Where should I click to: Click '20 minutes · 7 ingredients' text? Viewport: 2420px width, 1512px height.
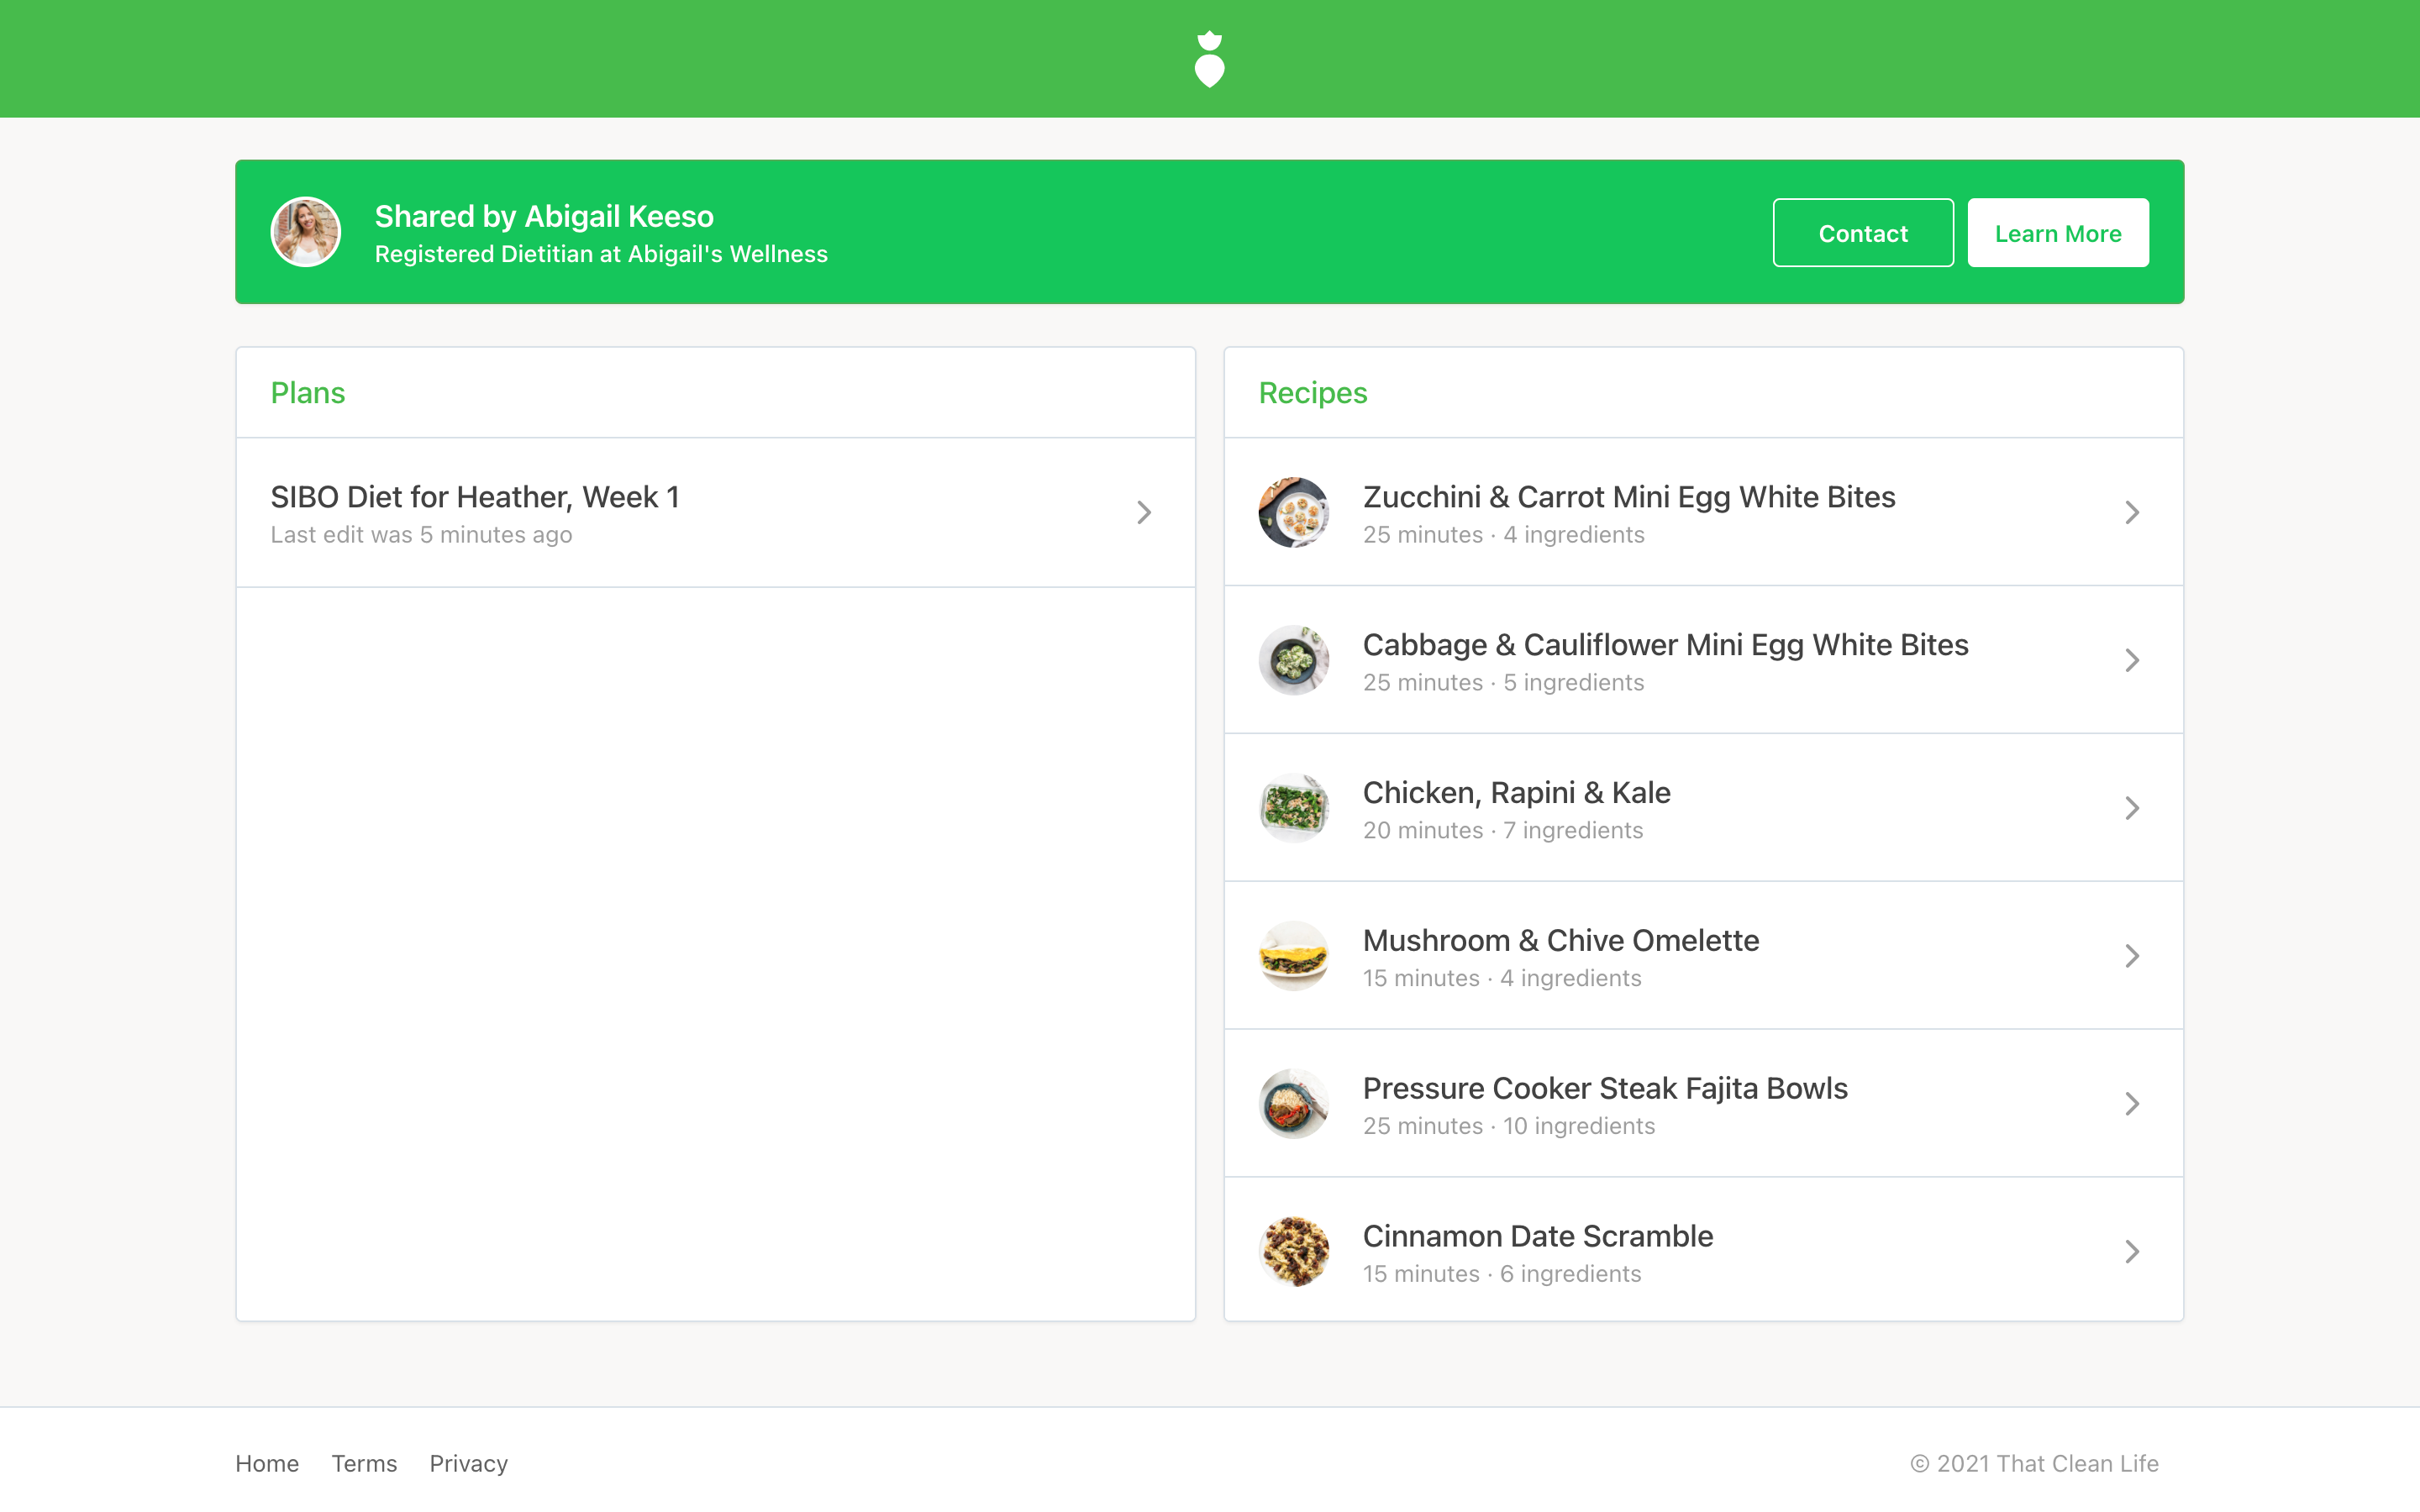point(1503,830)
